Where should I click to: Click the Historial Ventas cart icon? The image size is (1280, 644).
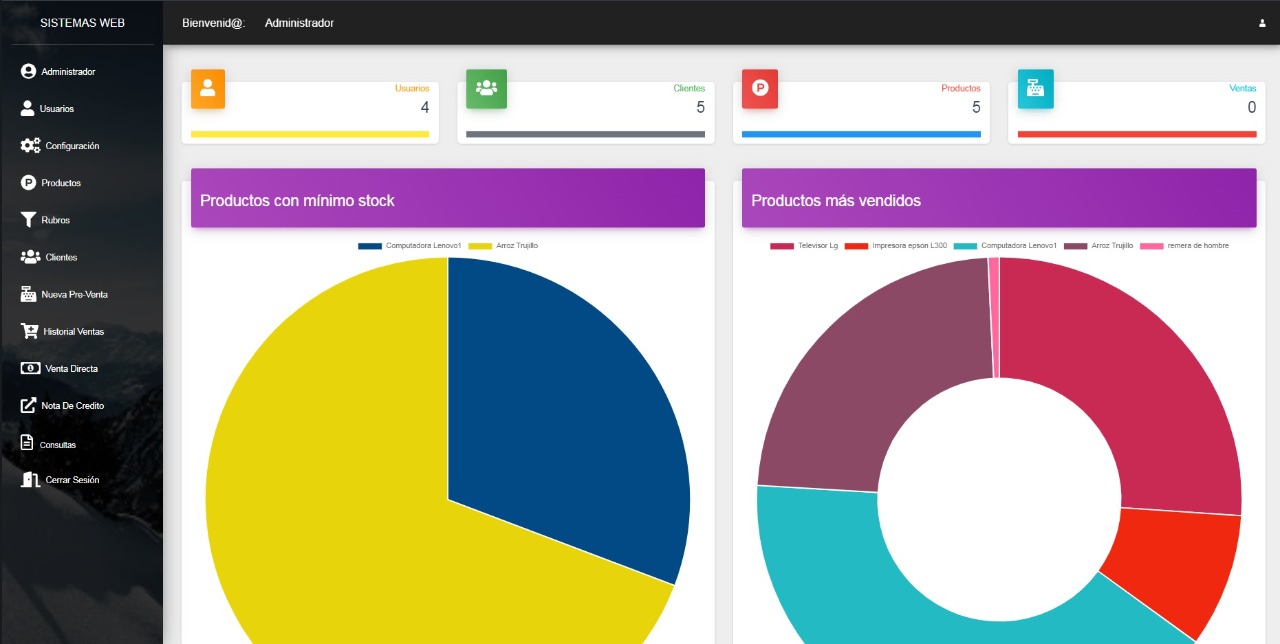point(28,331)
